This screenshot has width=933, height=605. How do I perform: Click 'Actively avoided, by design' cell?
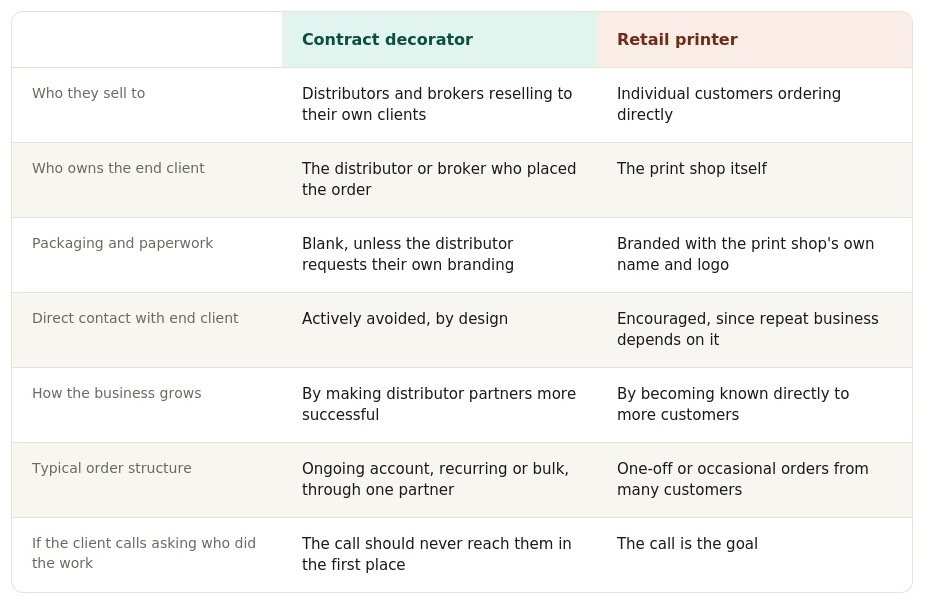click(405, 318)
